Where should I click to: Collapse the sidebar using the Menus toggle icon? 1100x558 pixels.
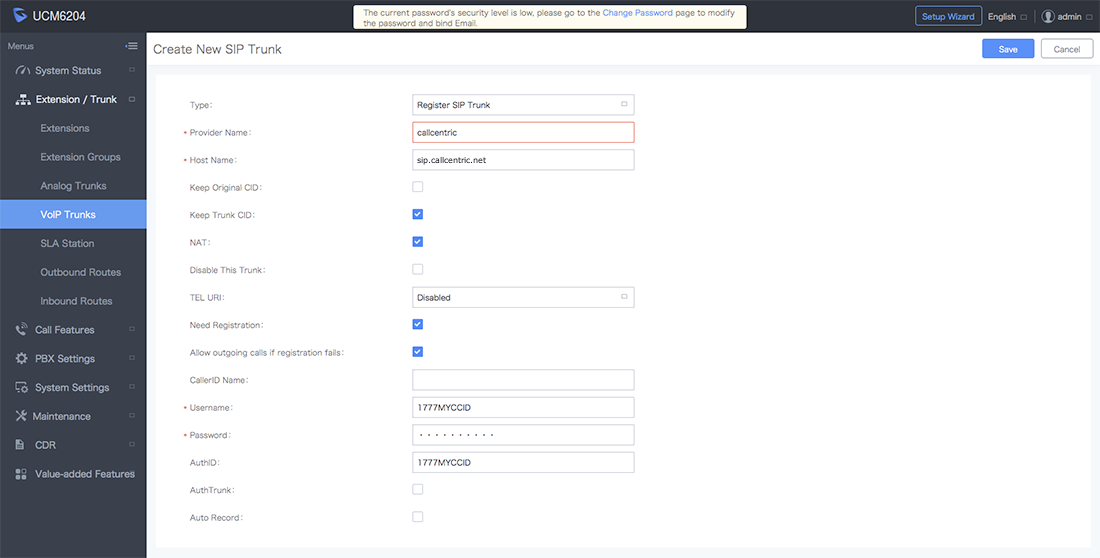click(131, 46)
